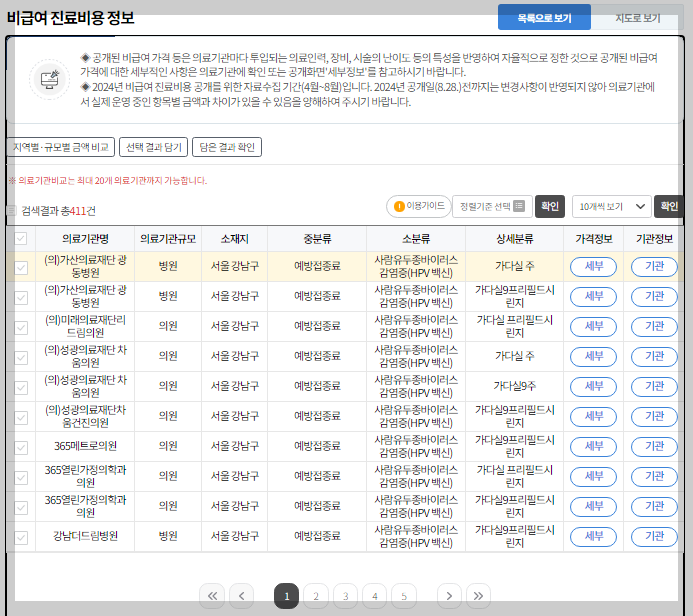Select pagination page 1
The image size is (693, 616).
click(x=286, y=596)
